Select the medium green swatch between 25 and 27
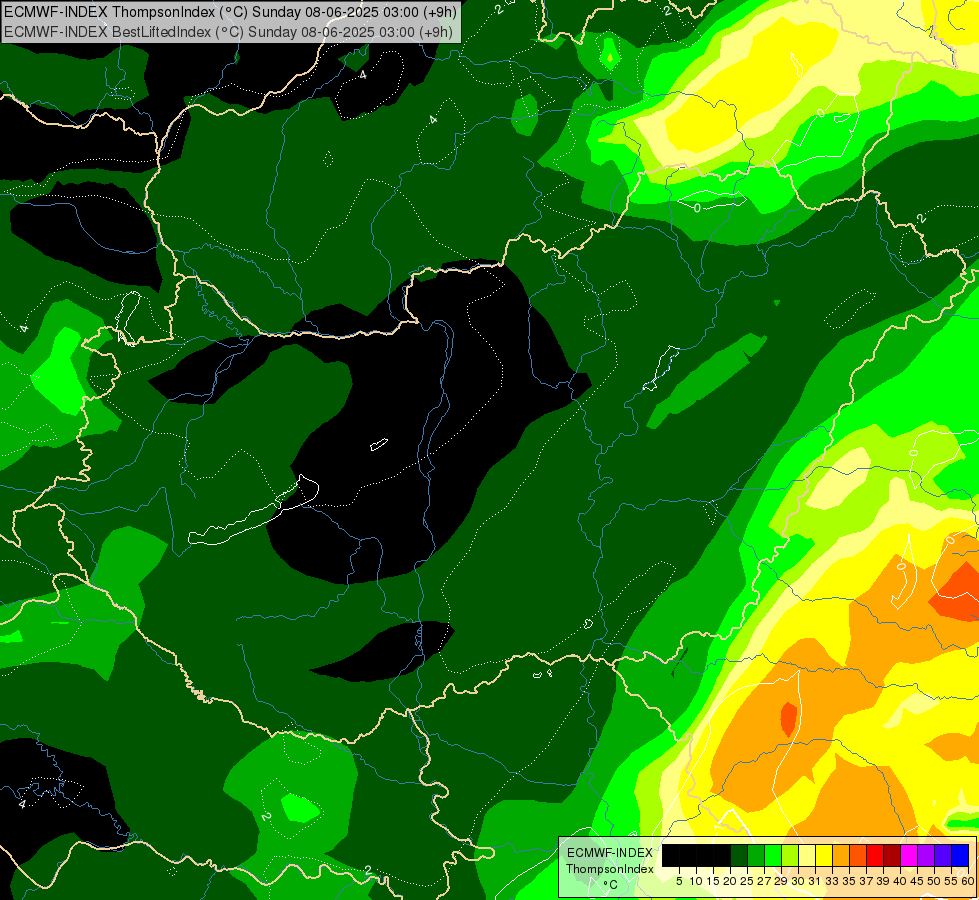 click(x=756, y=855)
